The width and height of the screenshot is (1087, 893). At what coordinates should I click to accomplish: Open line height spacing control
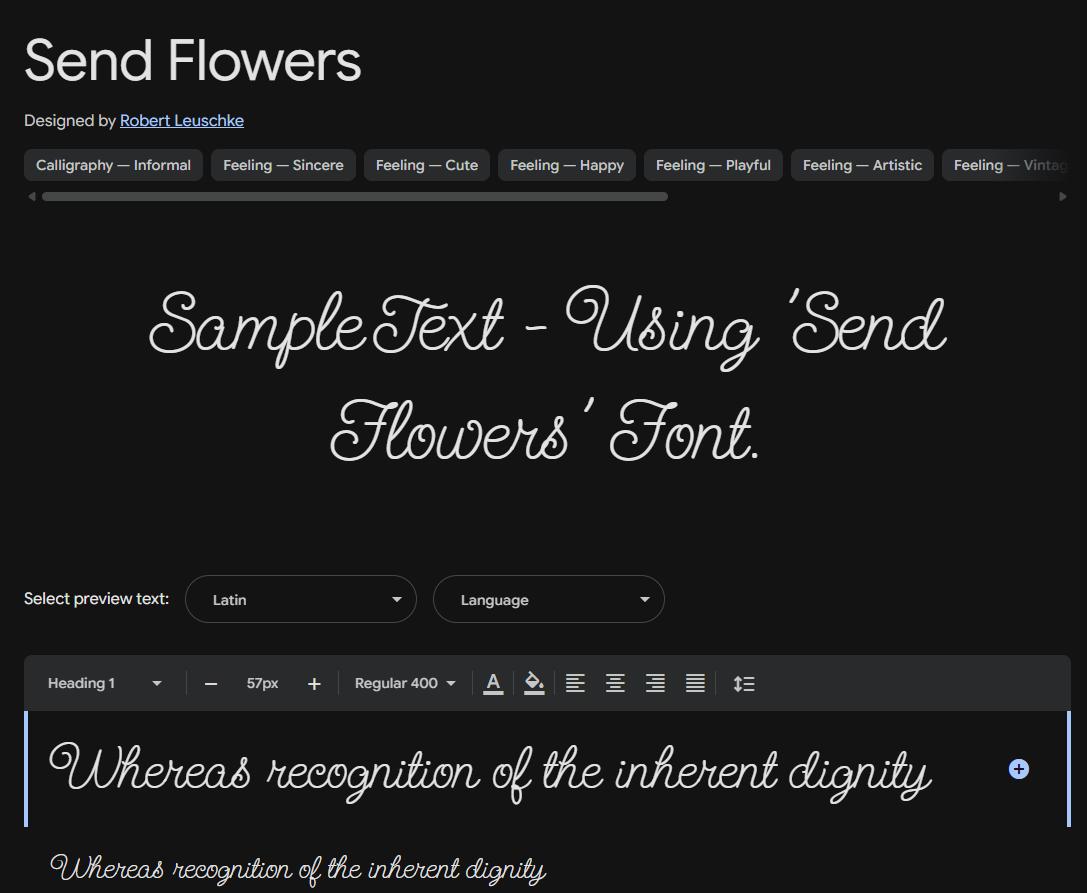[744, 684]
